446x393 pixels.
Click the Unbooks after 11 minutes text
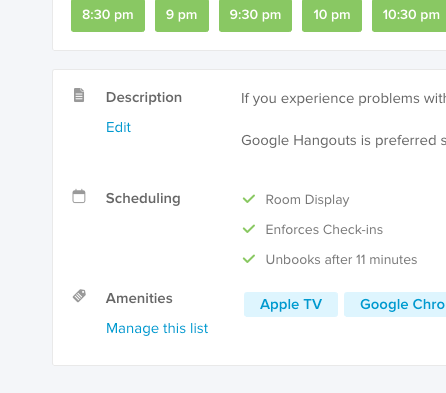pyautogui.click(x=341, y=259)
